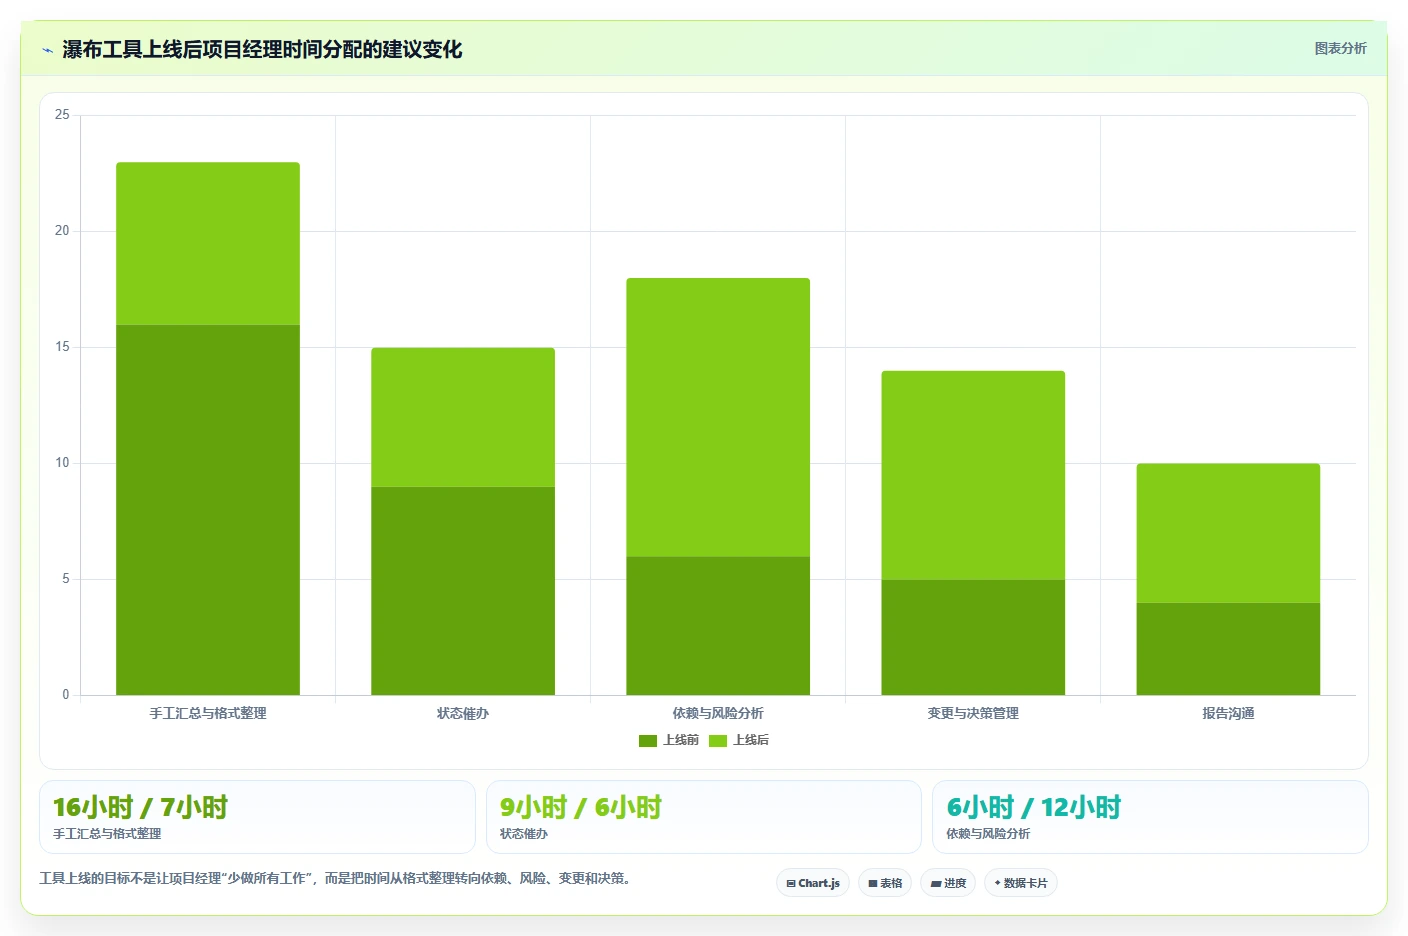Open the 6小时 / 12小时 stat card

coord(1150,817)
